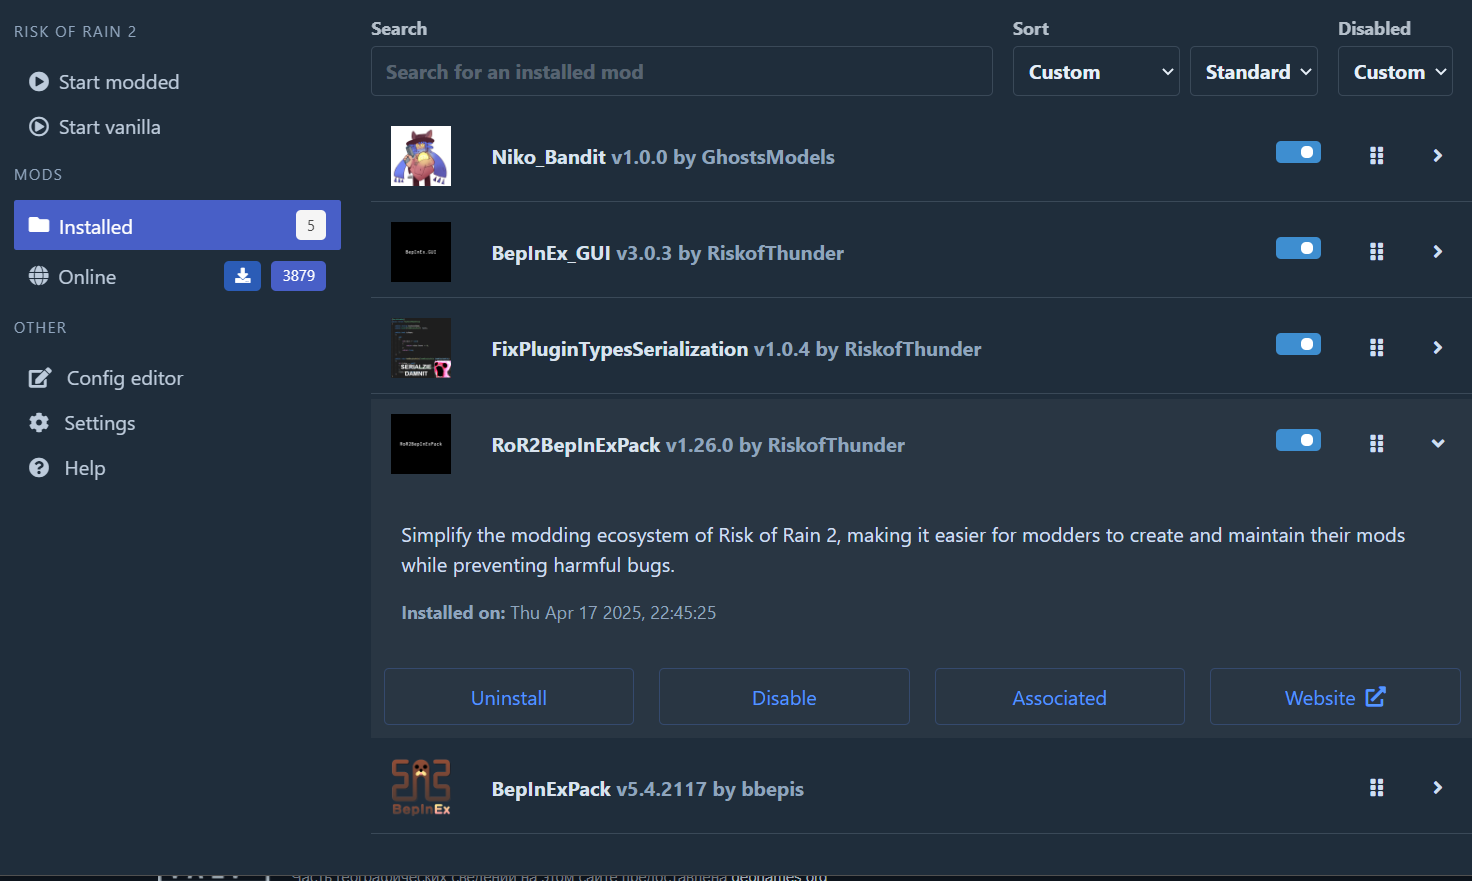Open the Installed mods section
The height and width of the screenshot is (881, 1472).
coord(177,225)
